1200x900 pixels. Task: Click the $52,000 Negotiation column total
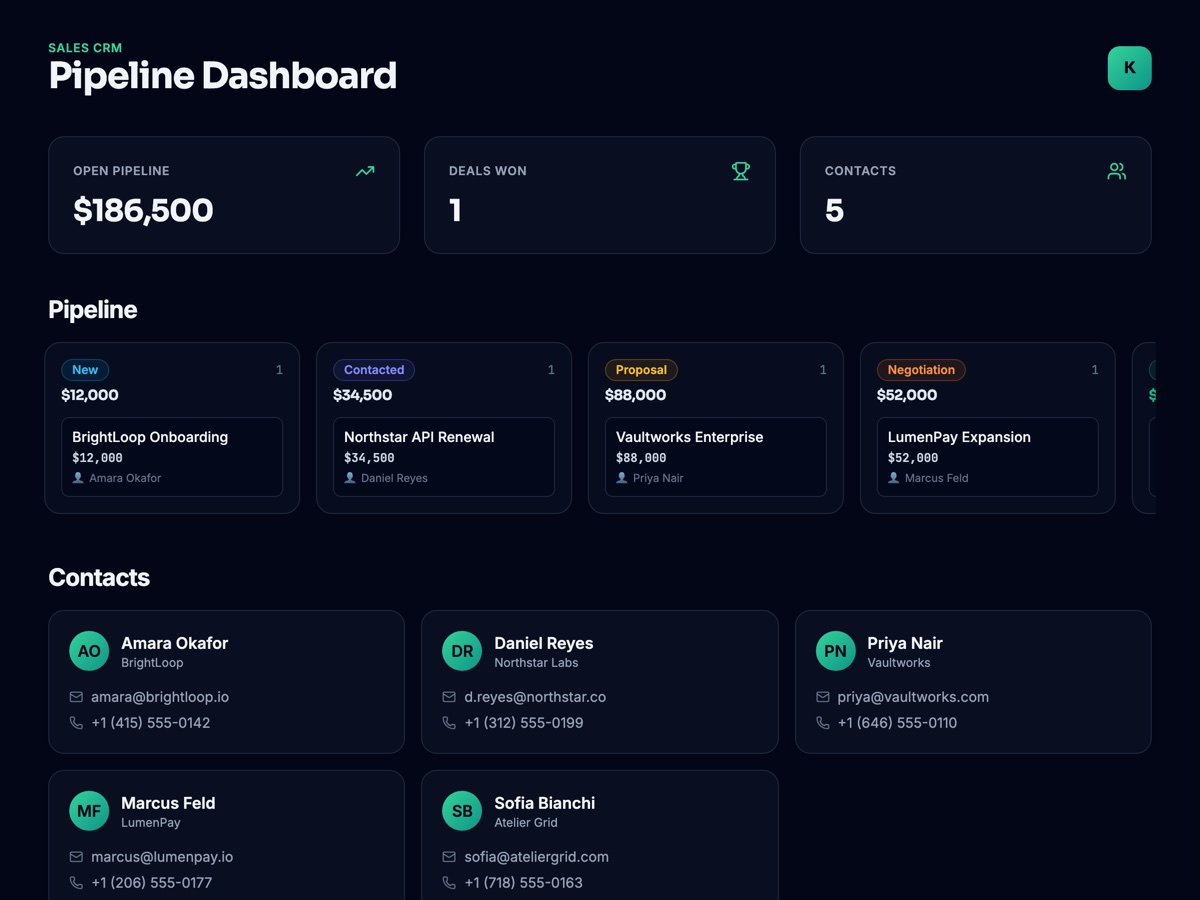907,395
